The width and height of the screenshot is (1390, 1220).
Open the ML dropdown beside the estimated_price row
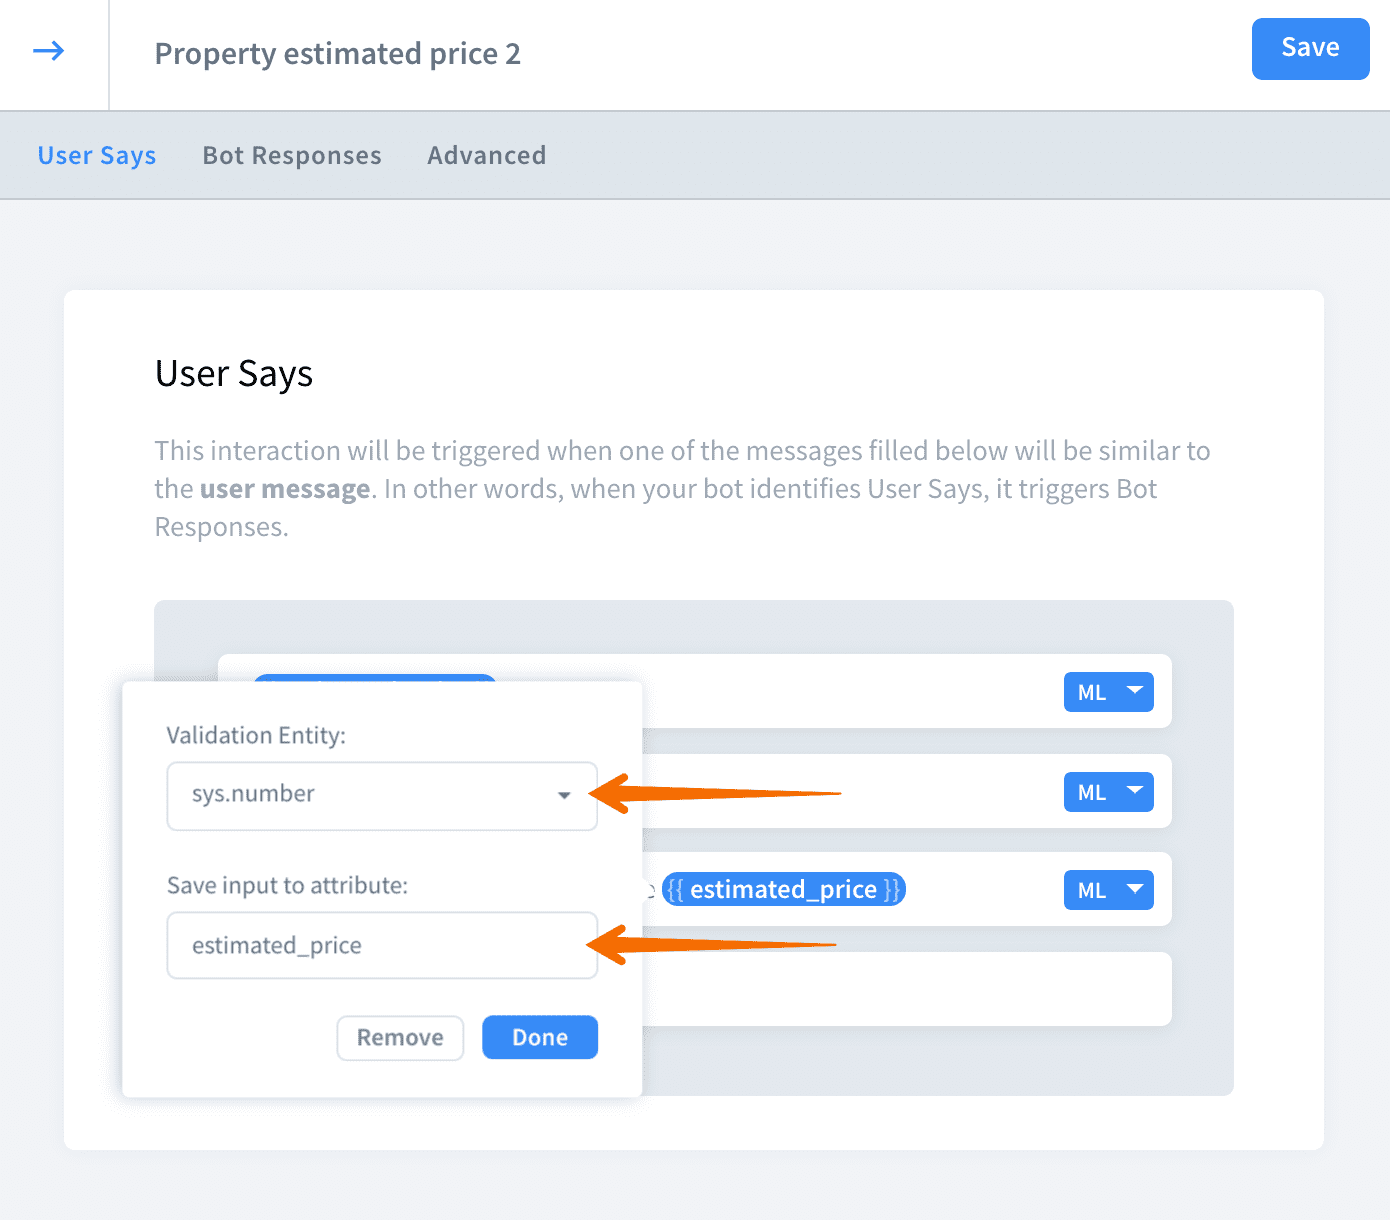coord(1108,890)
